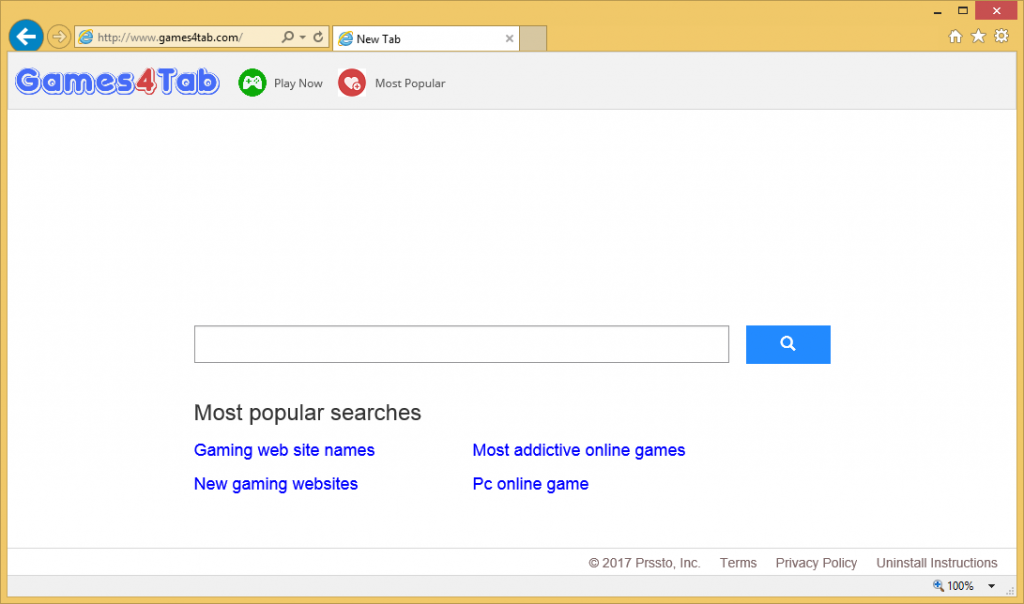Screen dimensions: 1024x604
Task: Click the browser Back arrow button
Action: pos(26,37)
